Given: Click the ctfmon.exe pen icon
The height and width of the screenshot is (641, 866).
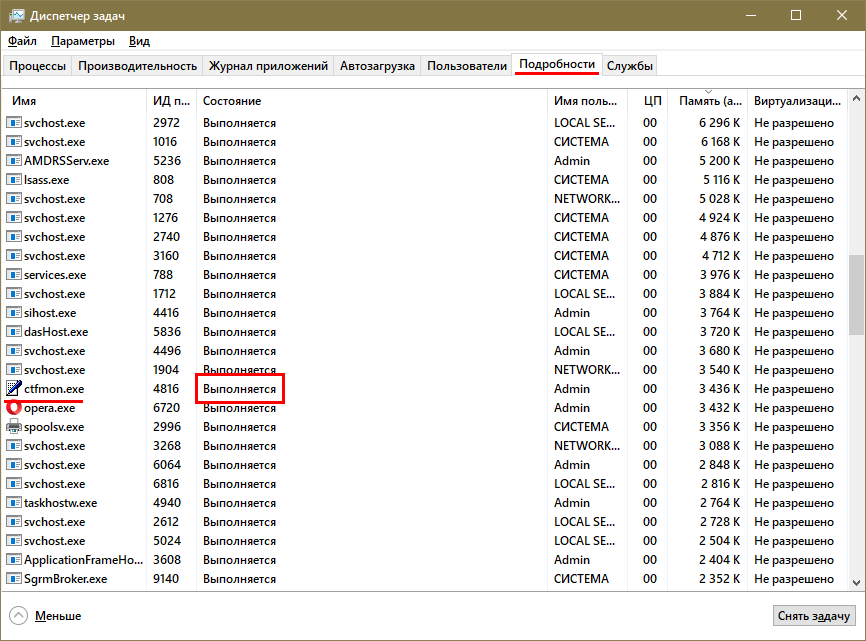Looking at the screenshot, I should click(14, 389).
